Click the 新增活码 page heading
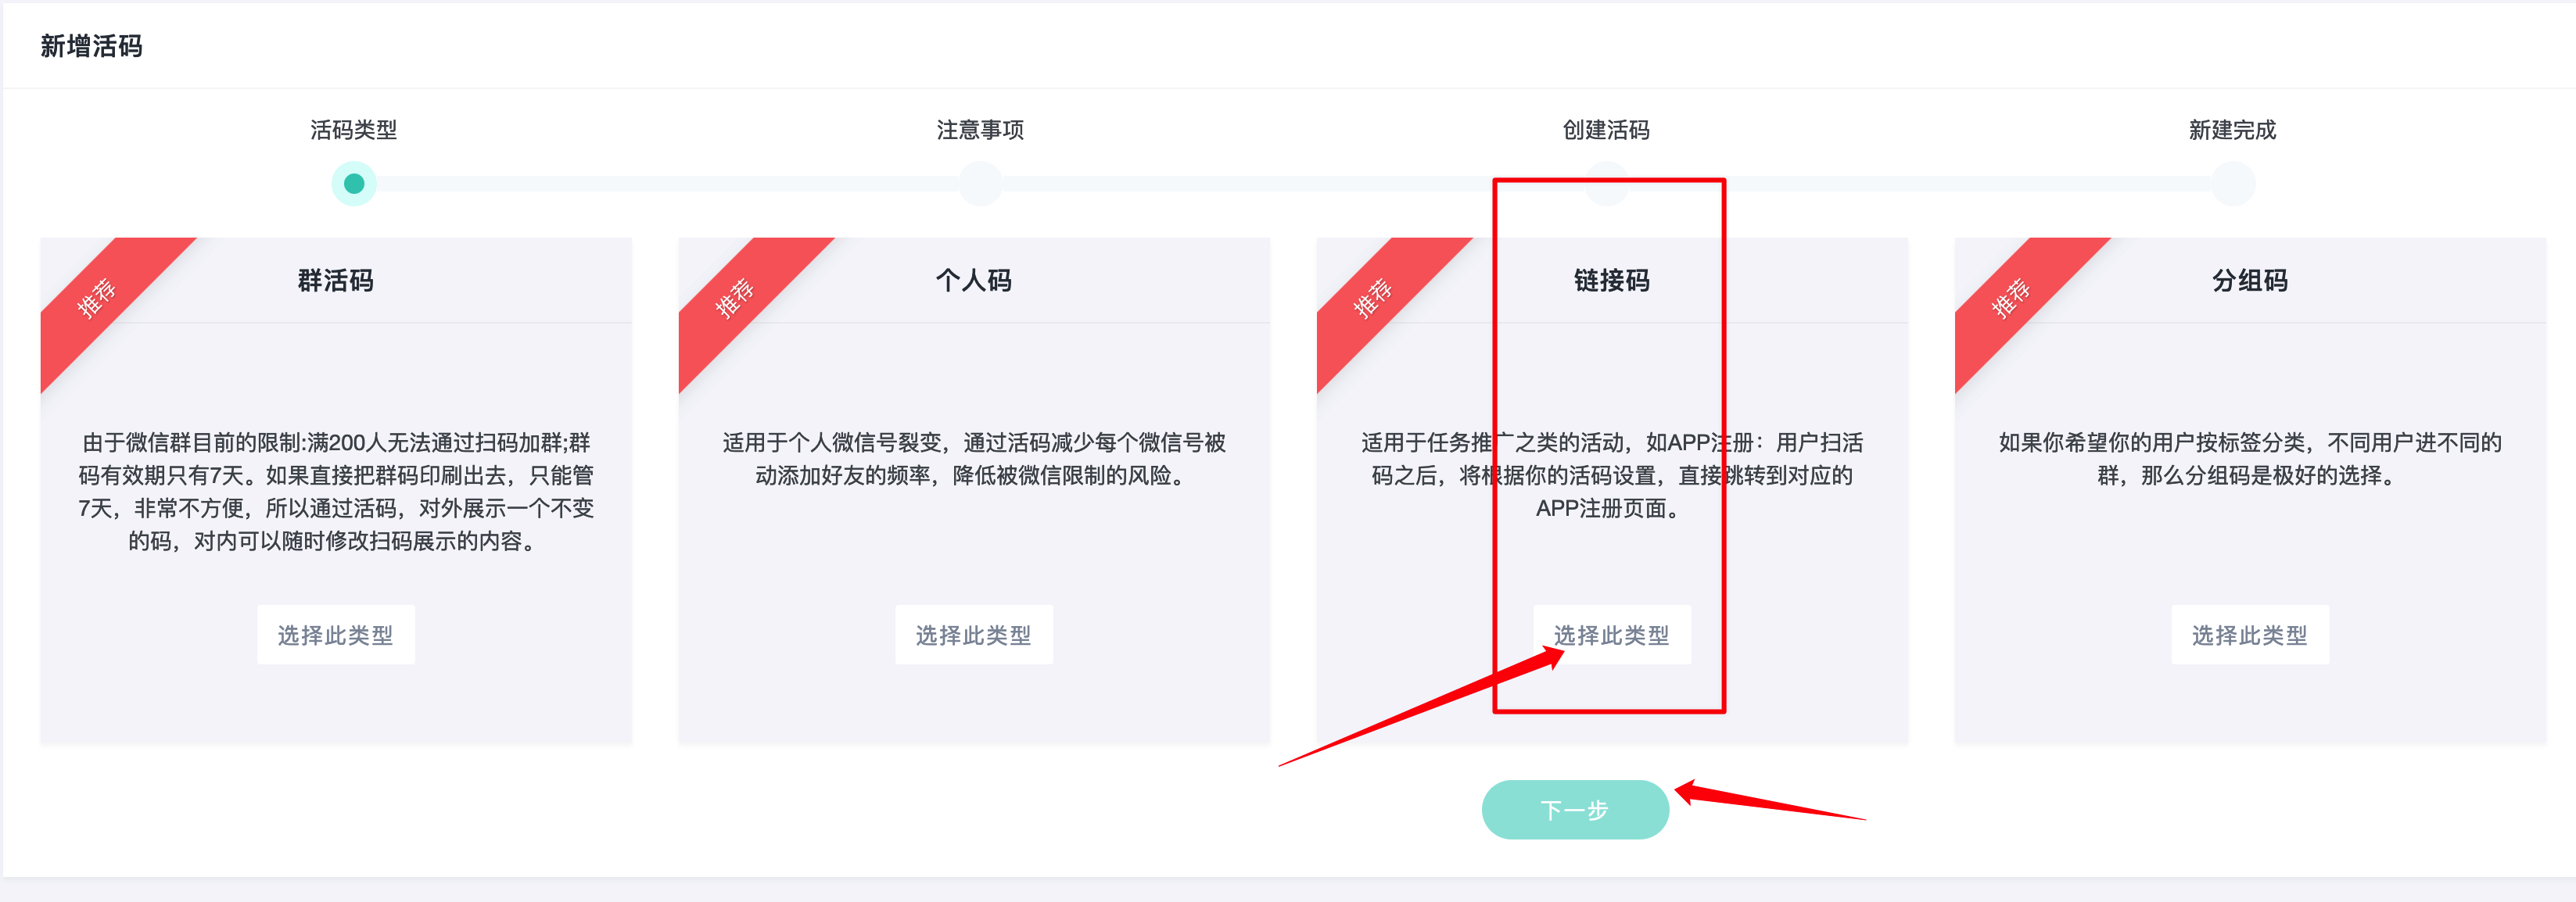 coord(91,46)
